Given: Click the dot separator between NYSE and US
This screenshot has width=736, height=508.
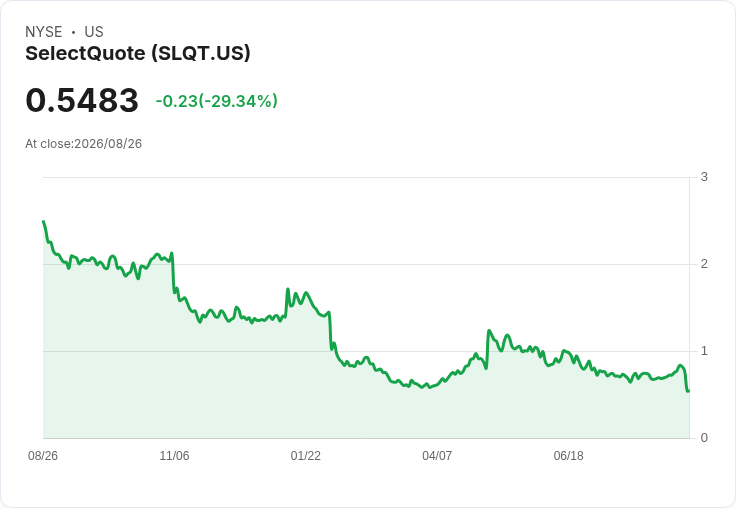Looking at the screenshot, I should click(x=73, y=32).
